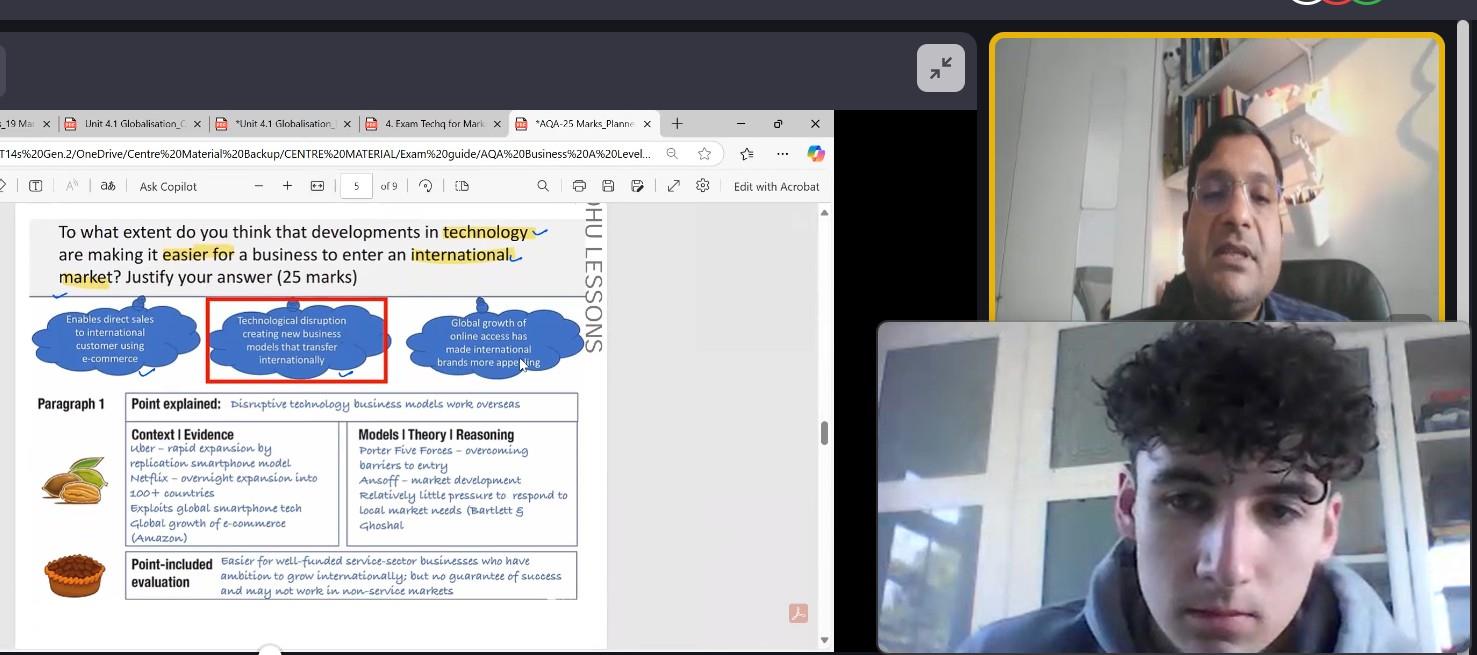The image size is (1477, 655).
Task: Click Ask Copilot button
Action: point(168,186)
